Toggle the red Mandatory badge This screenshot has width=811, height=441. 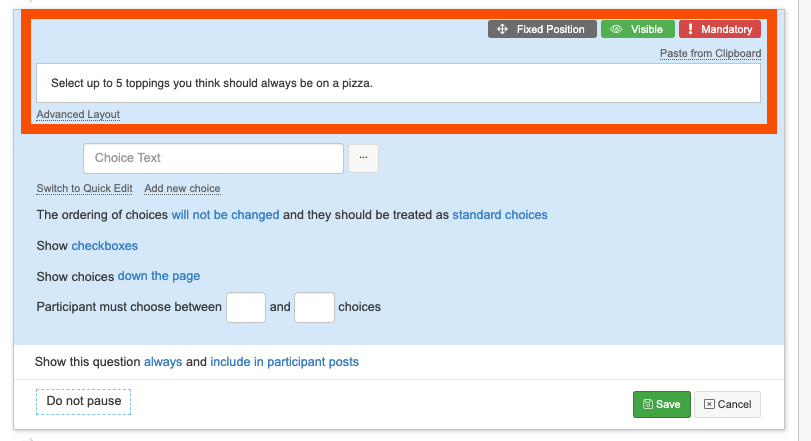point(719,30)
